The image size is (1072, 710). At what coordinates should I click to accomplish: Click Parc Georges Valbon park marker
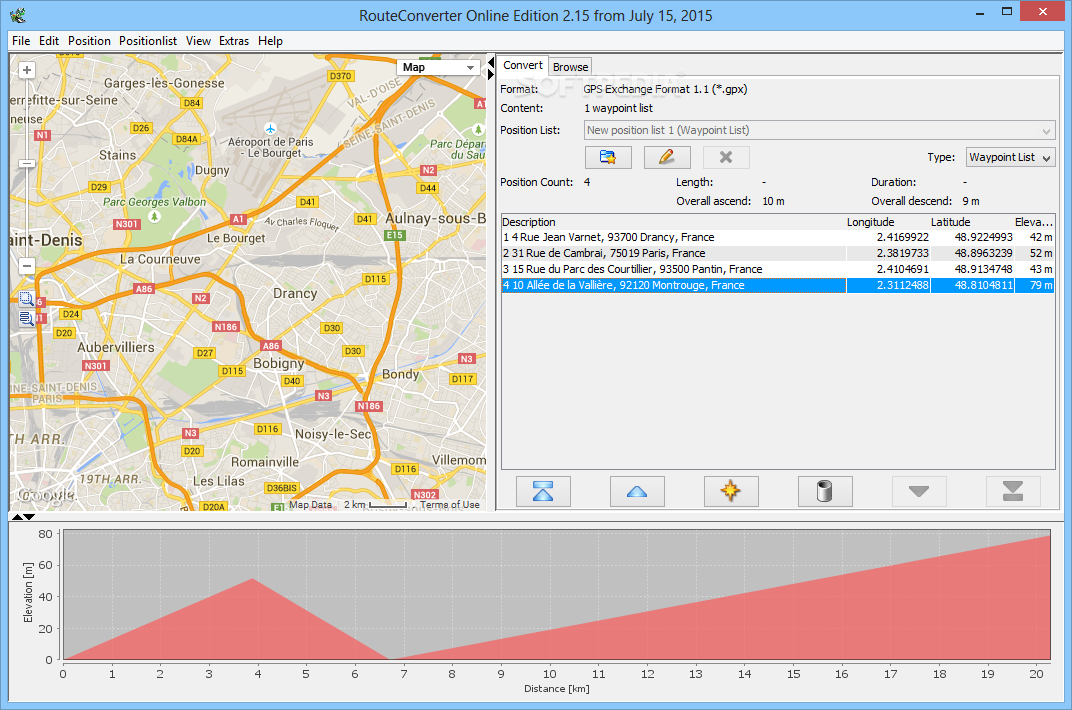pos(155,217)
